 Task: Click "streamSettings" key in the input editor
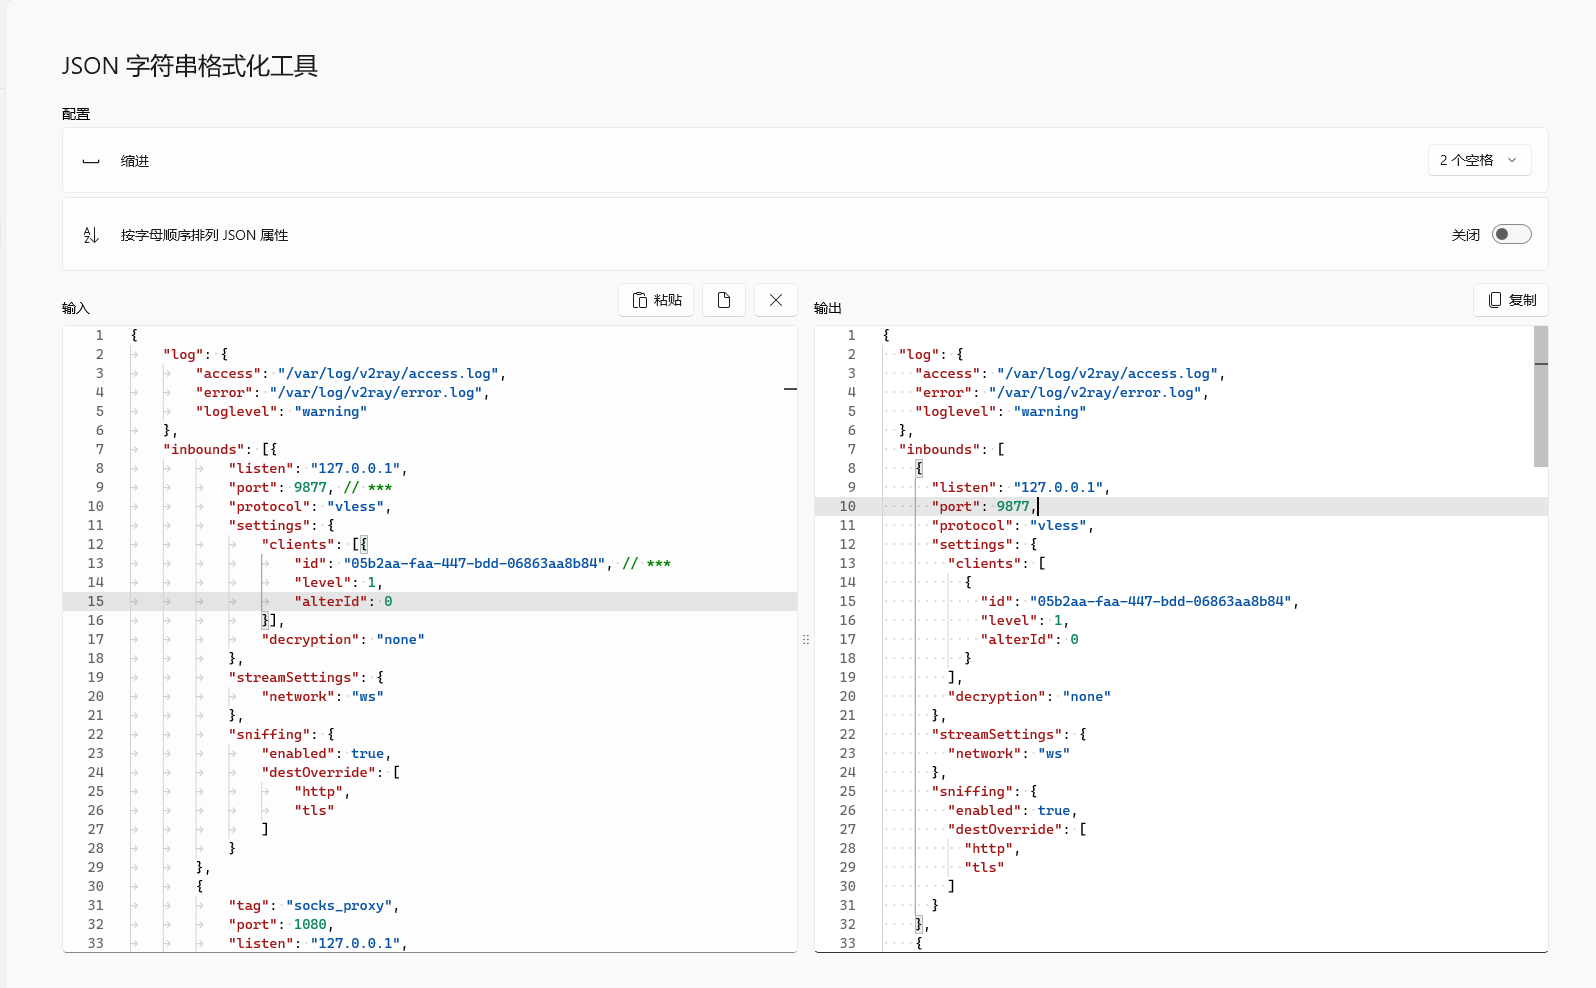pyautogui.click(x=295, y=677)
